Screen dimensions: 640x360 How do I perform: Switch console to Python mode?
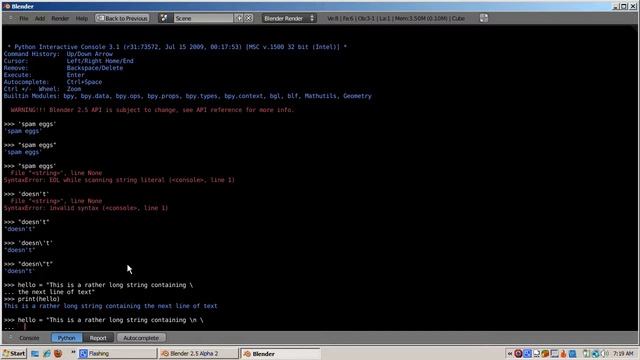tap(67, 338)
